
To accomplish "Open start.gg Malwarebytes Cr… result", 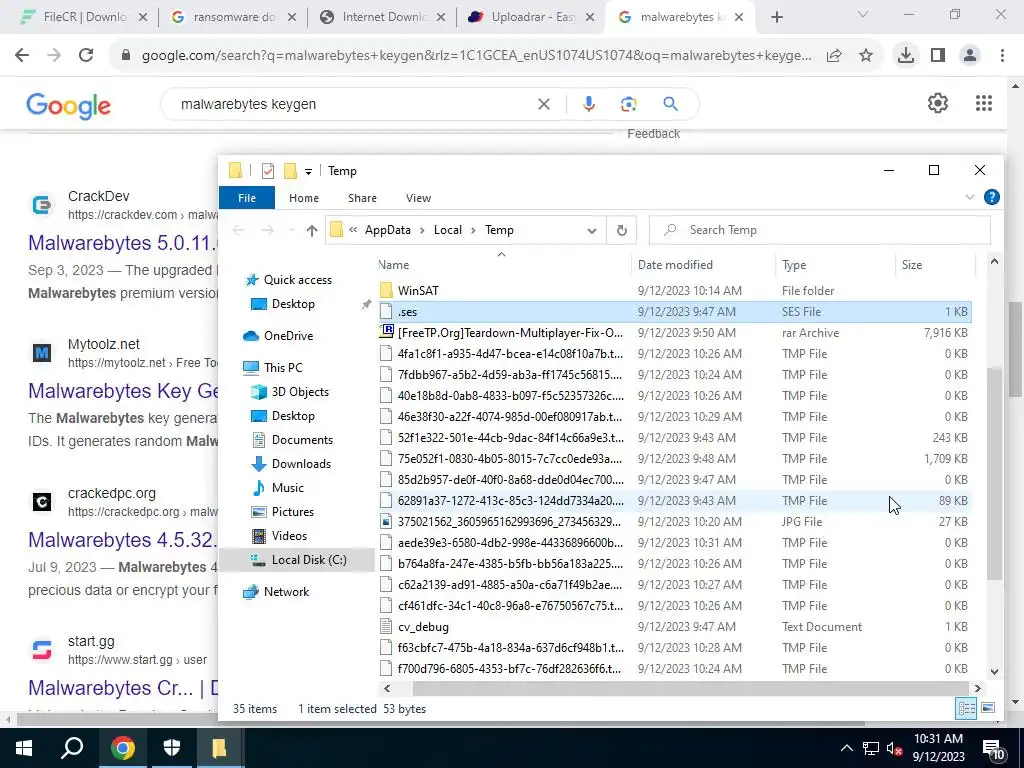I will tap(123, 688).
